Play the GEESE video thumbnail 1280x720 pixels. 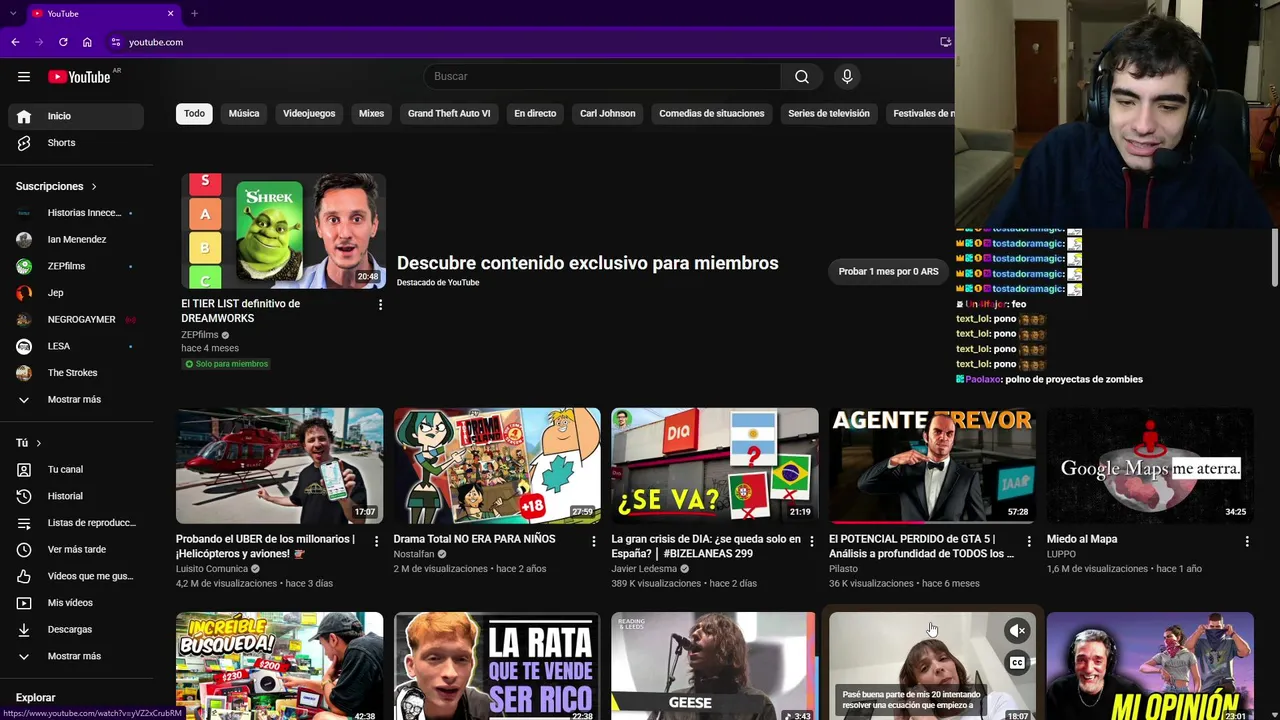pyautogui.click(x=715, y=666)
